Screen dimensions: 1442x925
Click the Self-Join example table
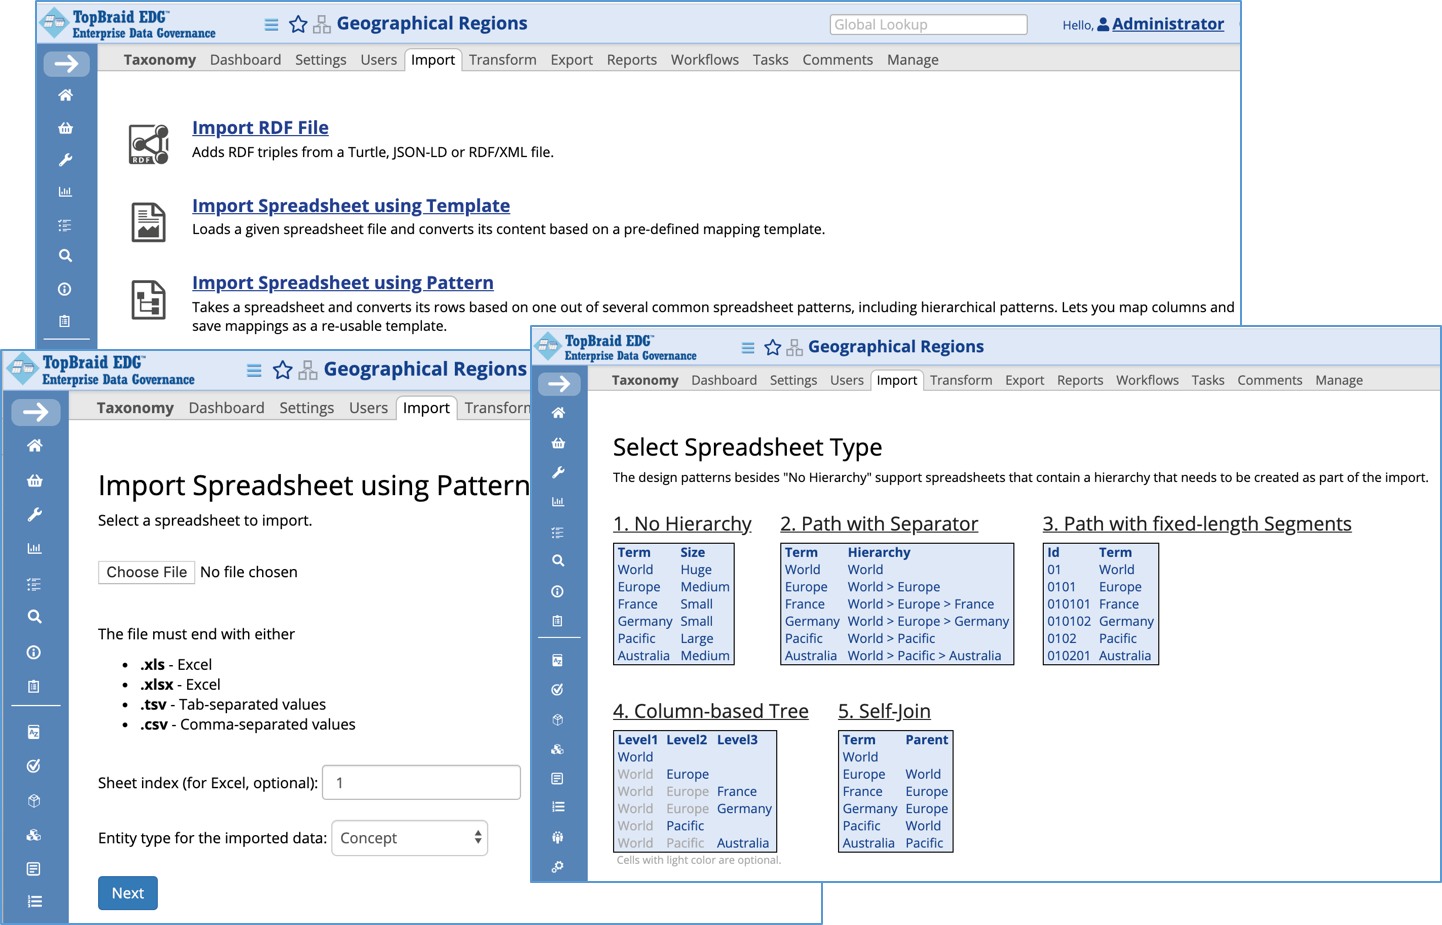point(896,791)
